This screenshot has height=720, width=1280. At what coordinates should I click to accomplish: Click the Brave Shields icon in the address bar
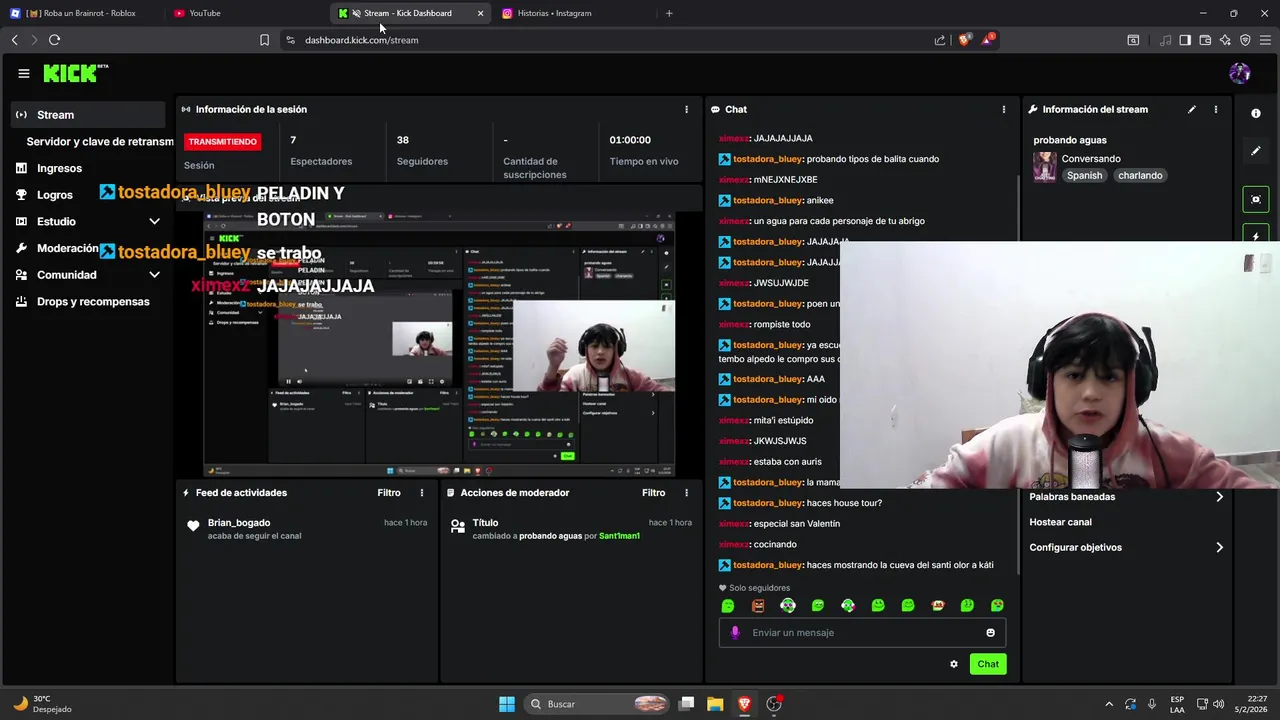coord(964,40)
